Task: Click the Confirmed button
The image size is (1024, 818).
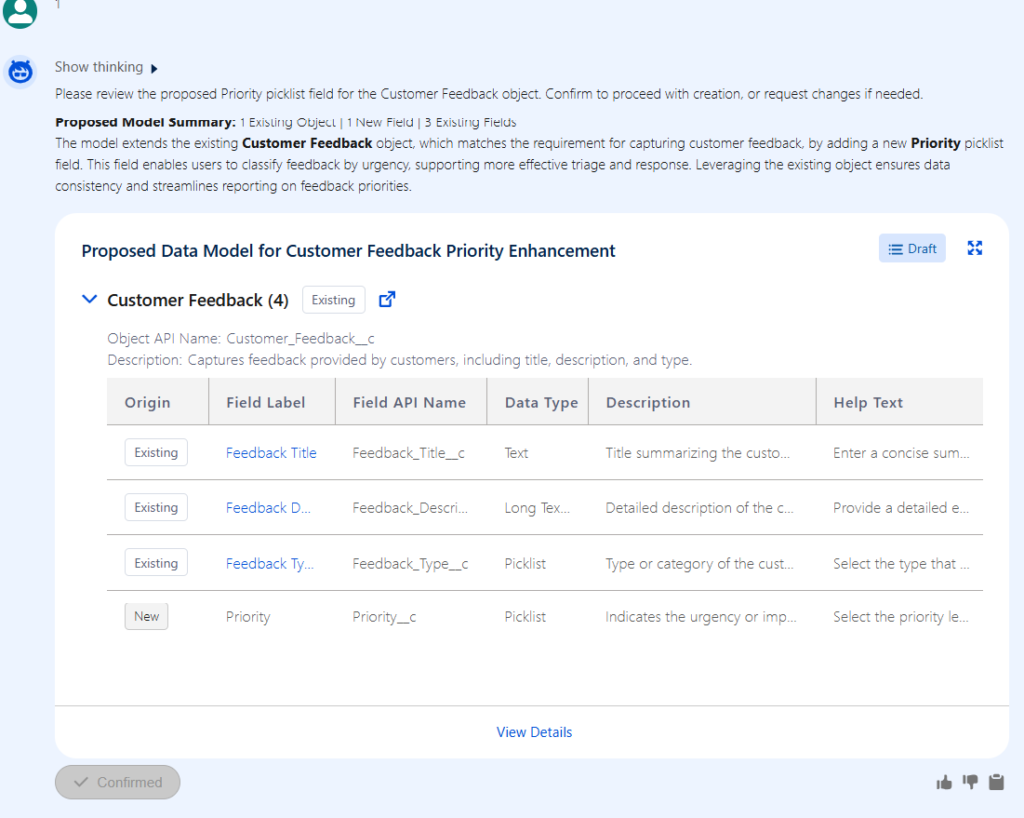Action: tap(118, 782)
